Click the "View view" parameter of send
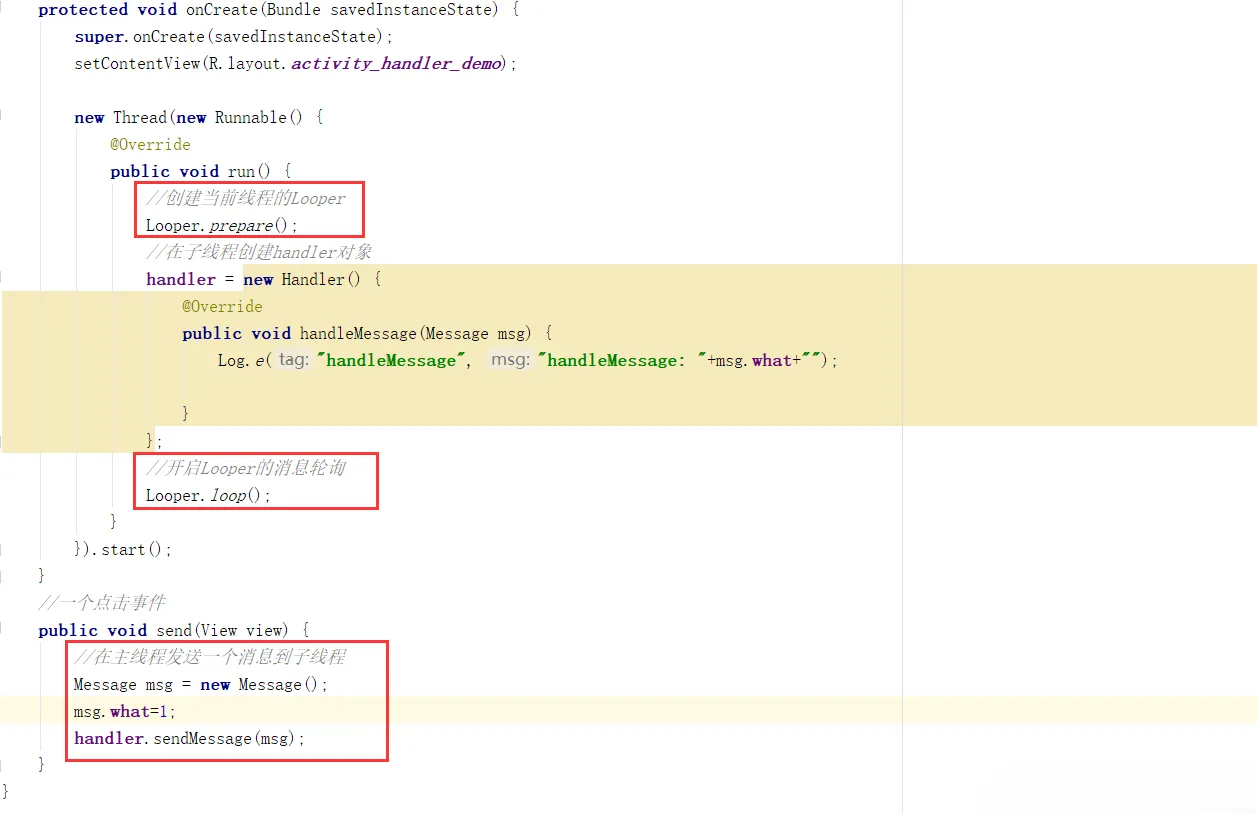The image size is (1257, 813). (x=243, y=630)
